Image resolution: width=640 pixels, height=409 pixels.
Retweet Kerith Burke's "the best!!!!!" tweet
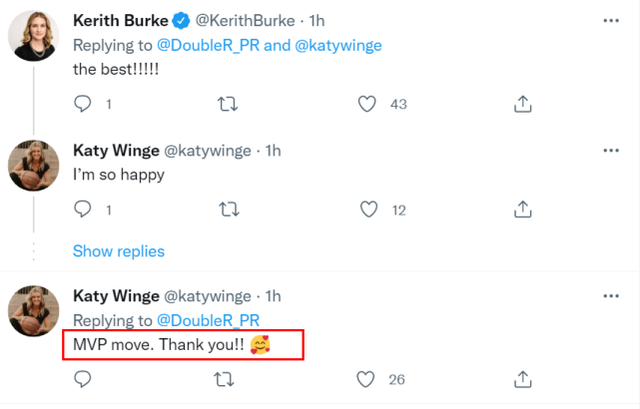coord(227,103)
